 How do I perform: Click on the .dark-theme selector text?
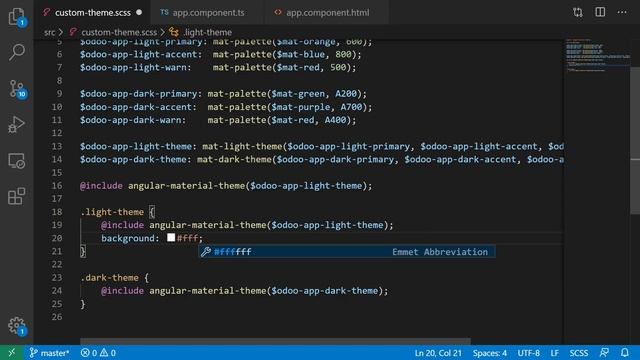pos(109,278)
